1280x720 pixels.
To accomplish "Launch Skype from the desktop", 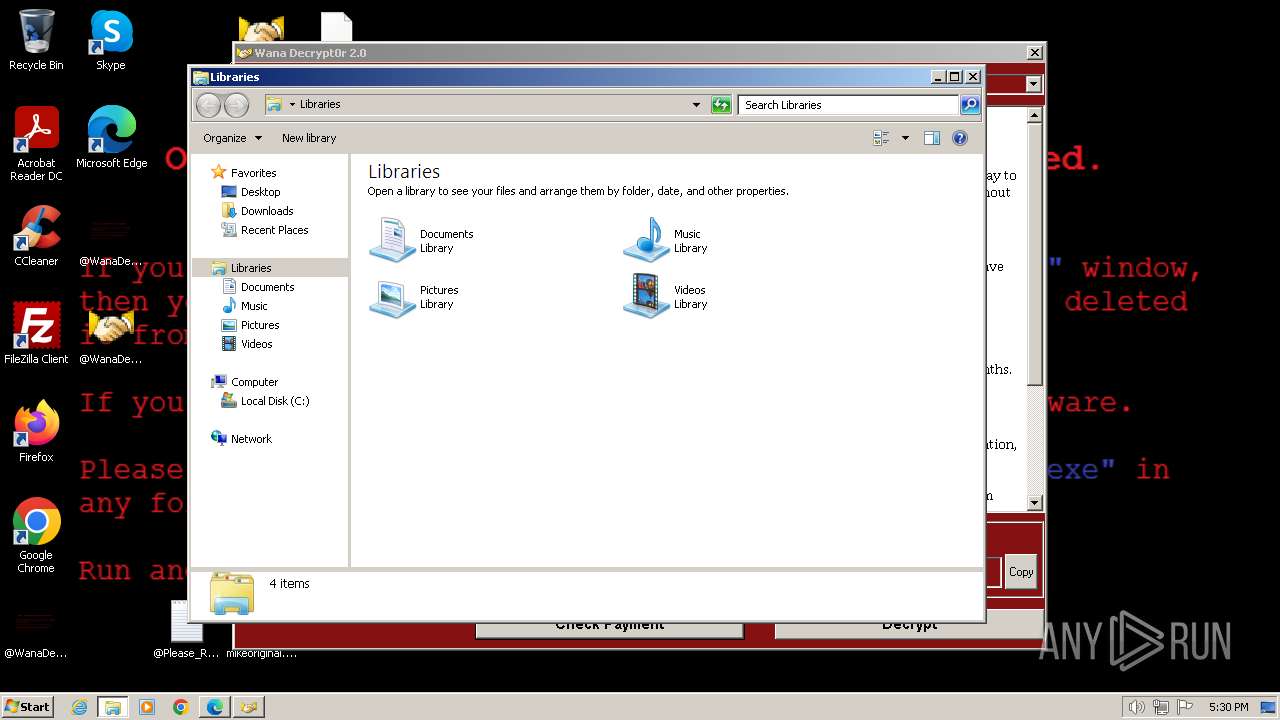I will [111, 40].
